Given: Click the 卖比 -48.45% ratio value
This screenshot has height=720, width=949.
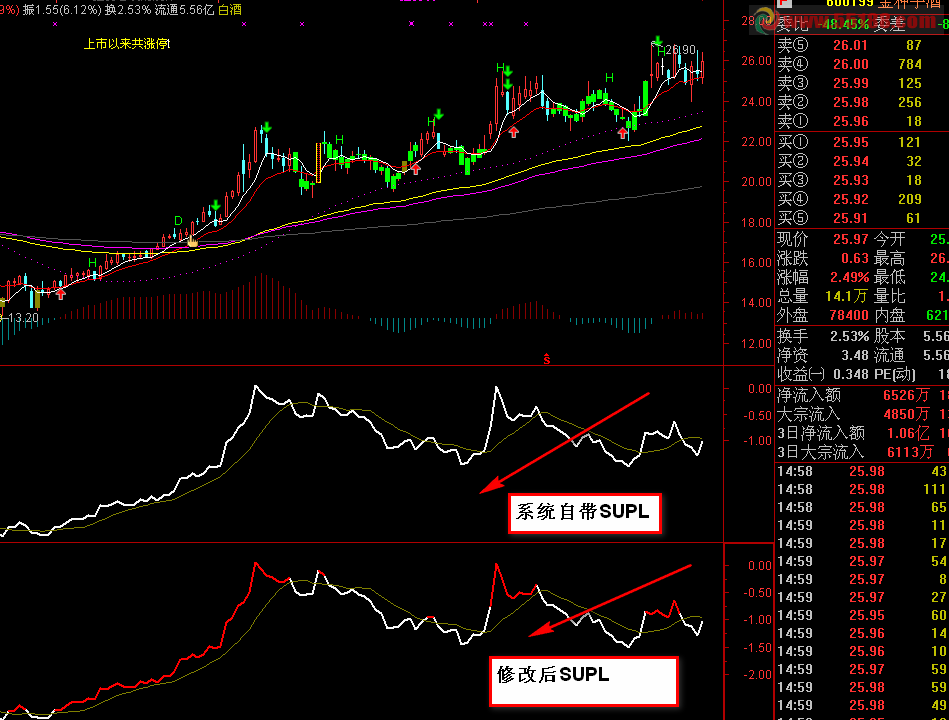Looking at the screenshot, I should point(845,24).
